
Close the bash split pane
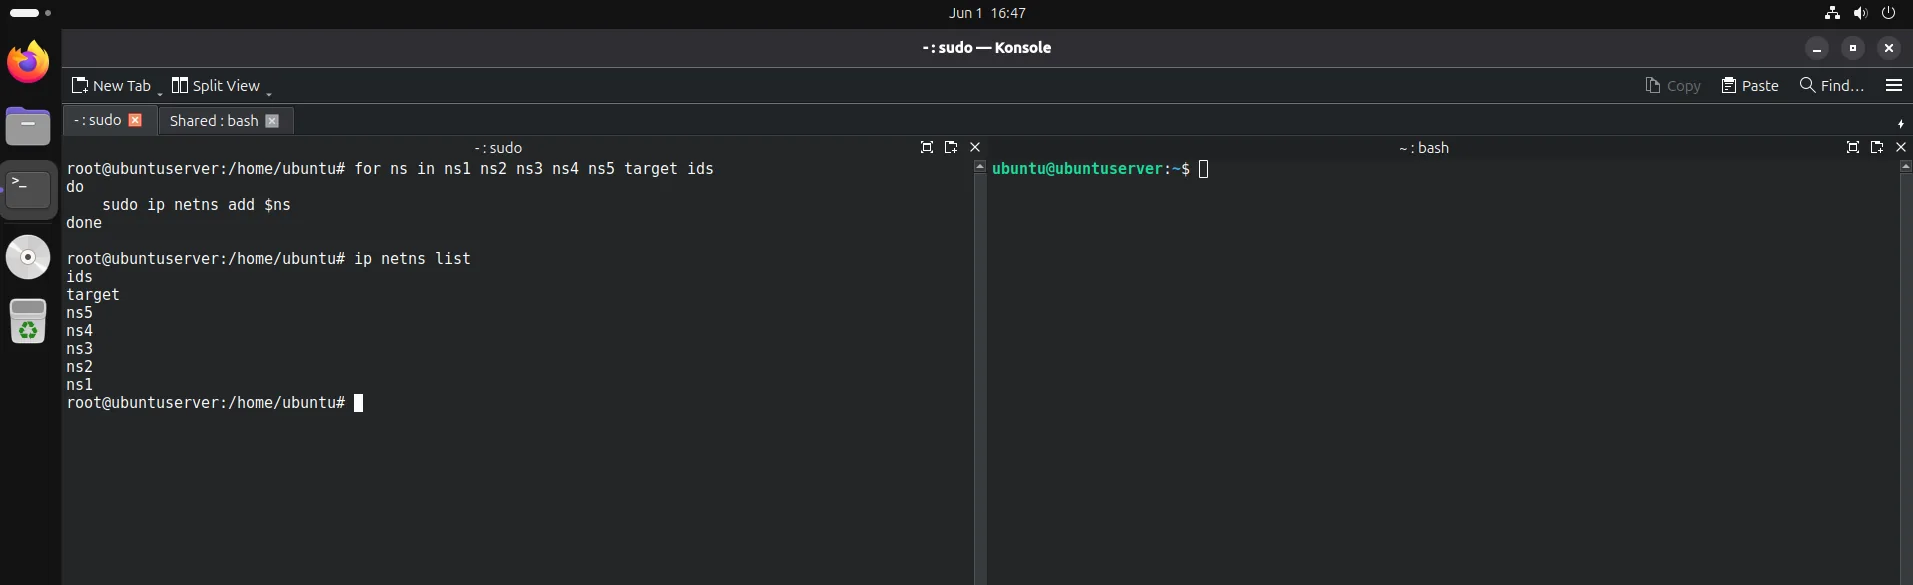pos(1901,147)
